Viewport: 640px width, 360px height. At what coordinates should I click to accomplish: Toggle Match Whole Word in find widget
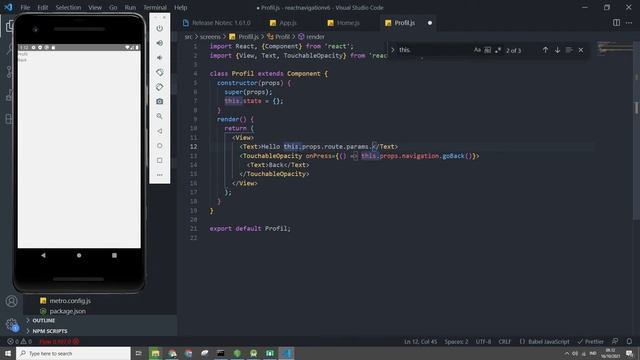[487, 50]
